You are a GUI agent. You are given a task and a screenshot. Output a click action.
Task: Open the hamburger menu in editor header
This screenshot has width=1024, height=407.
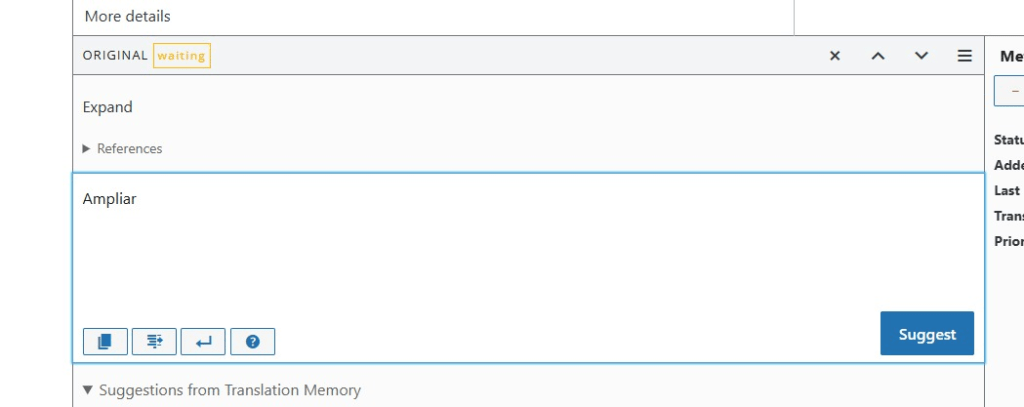click(x=964, y=56)
